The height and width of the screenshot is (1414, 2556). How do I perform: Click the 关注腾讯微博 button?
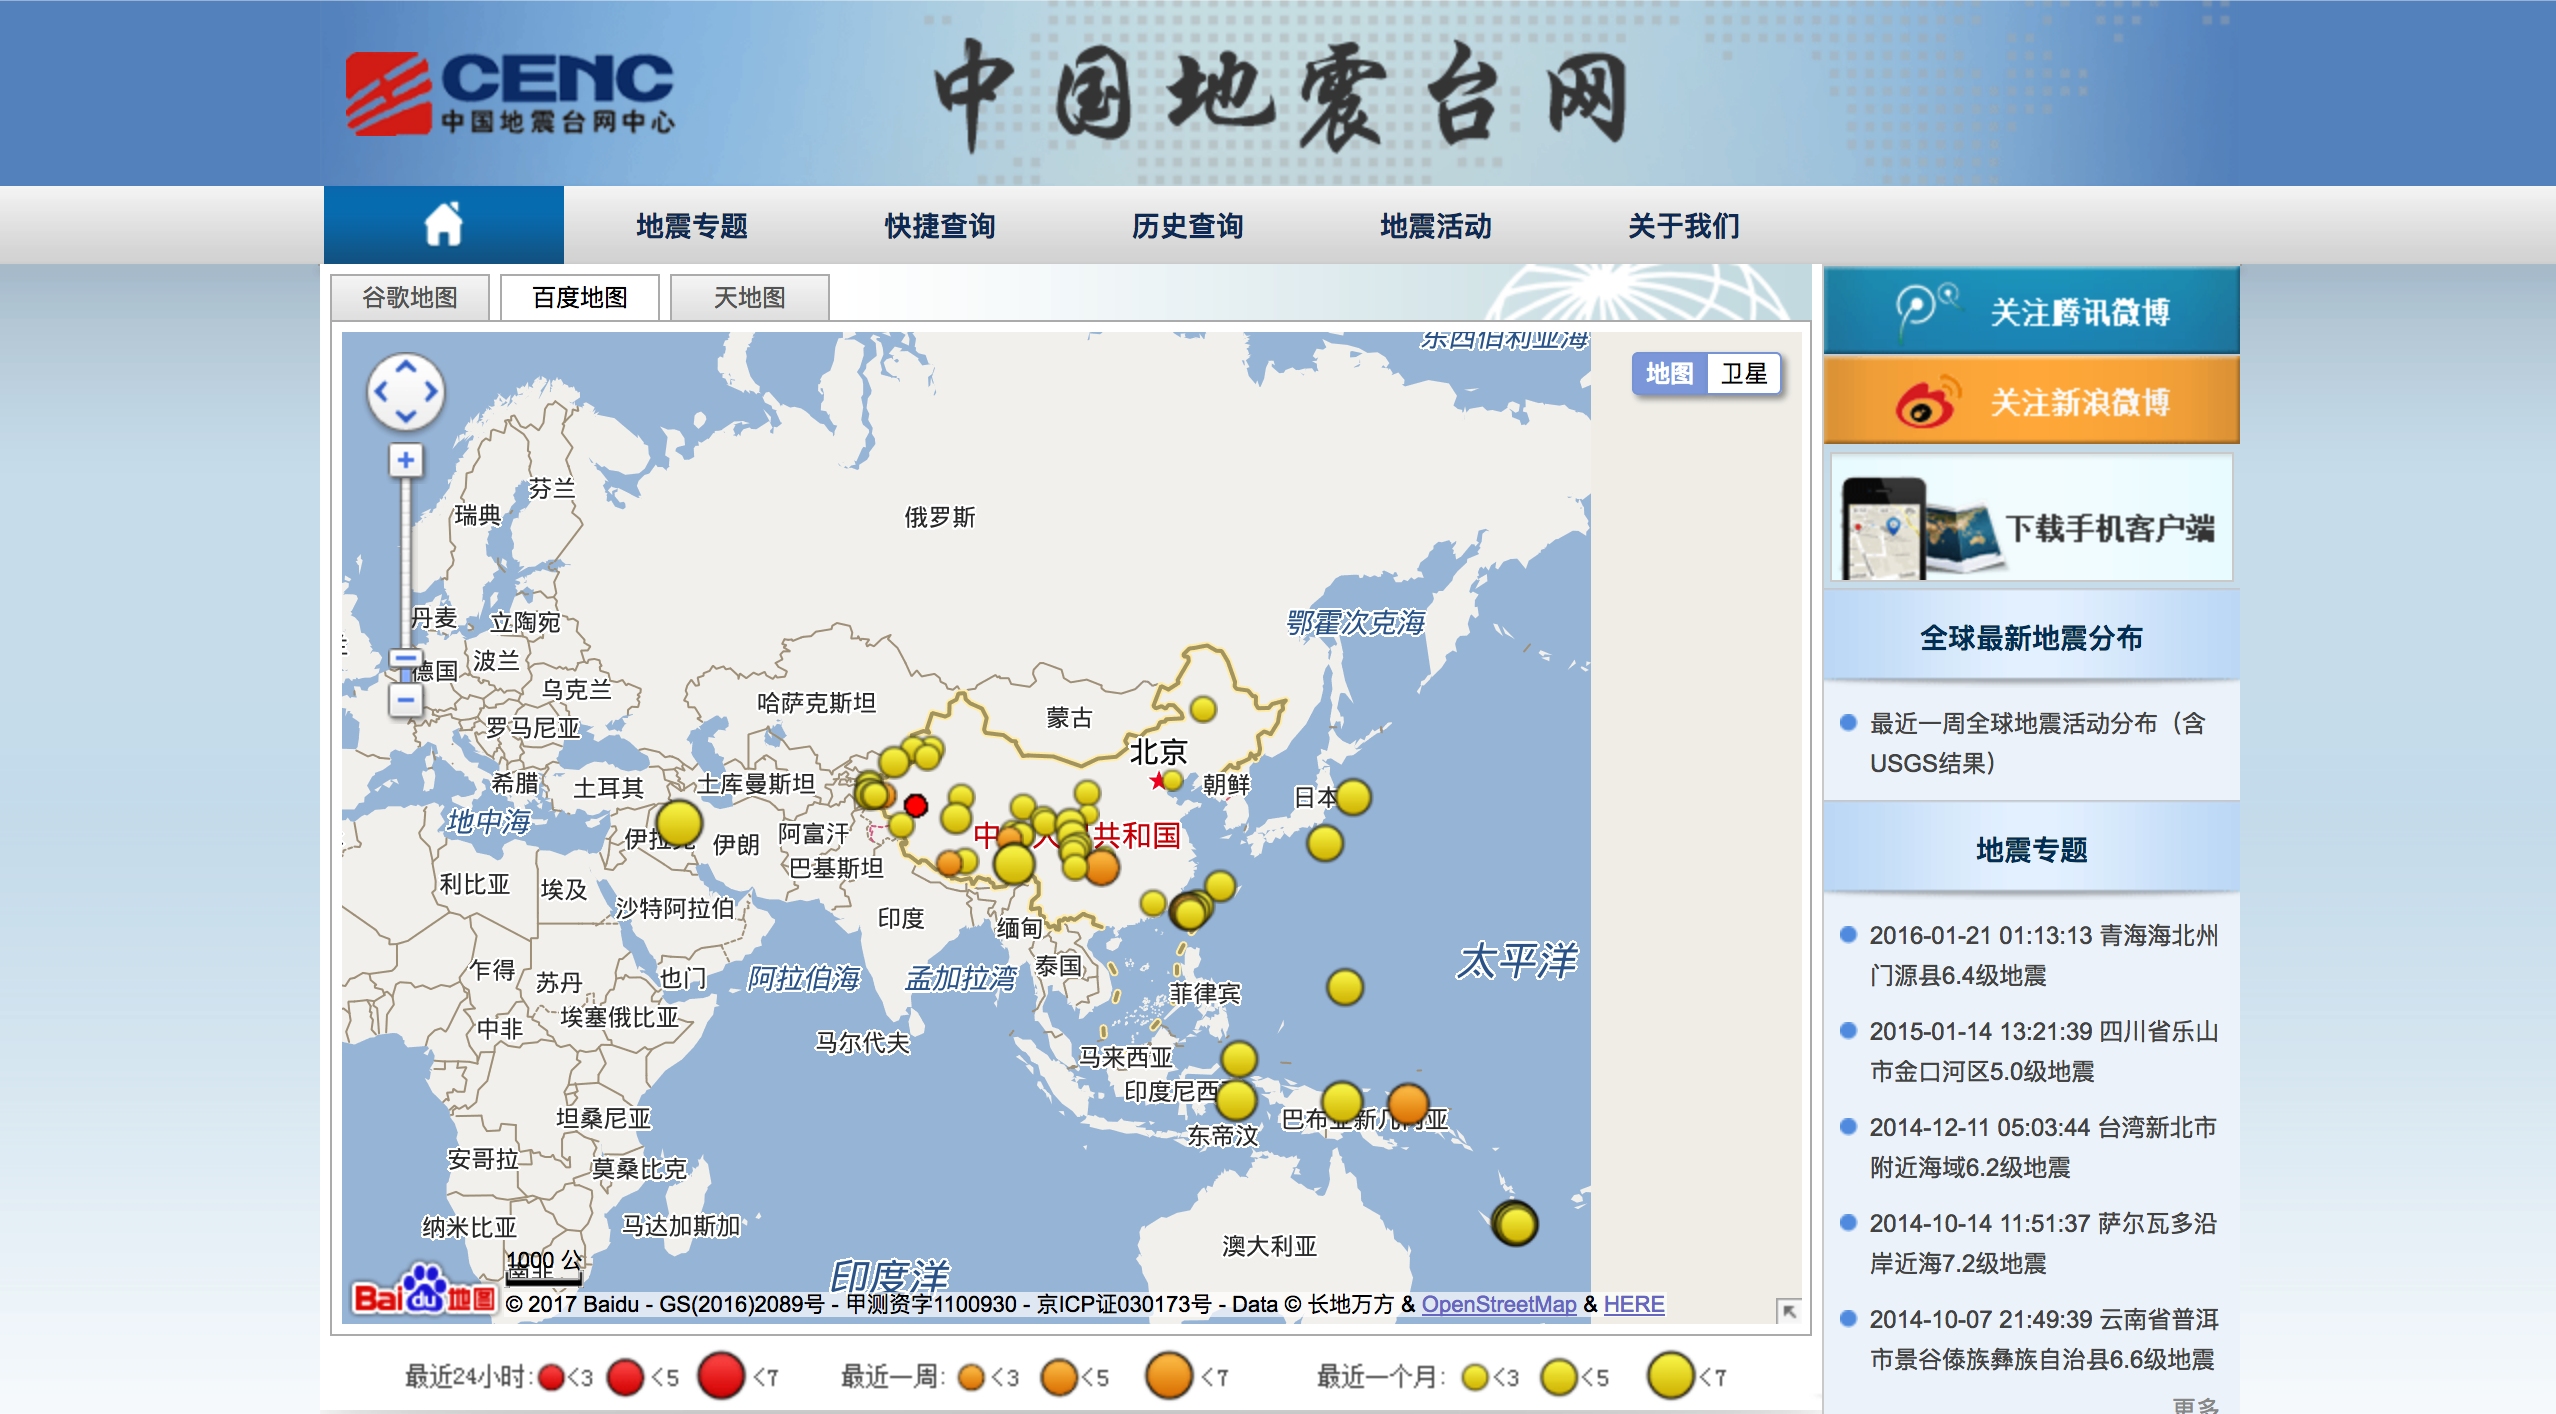coord(2031,311)
